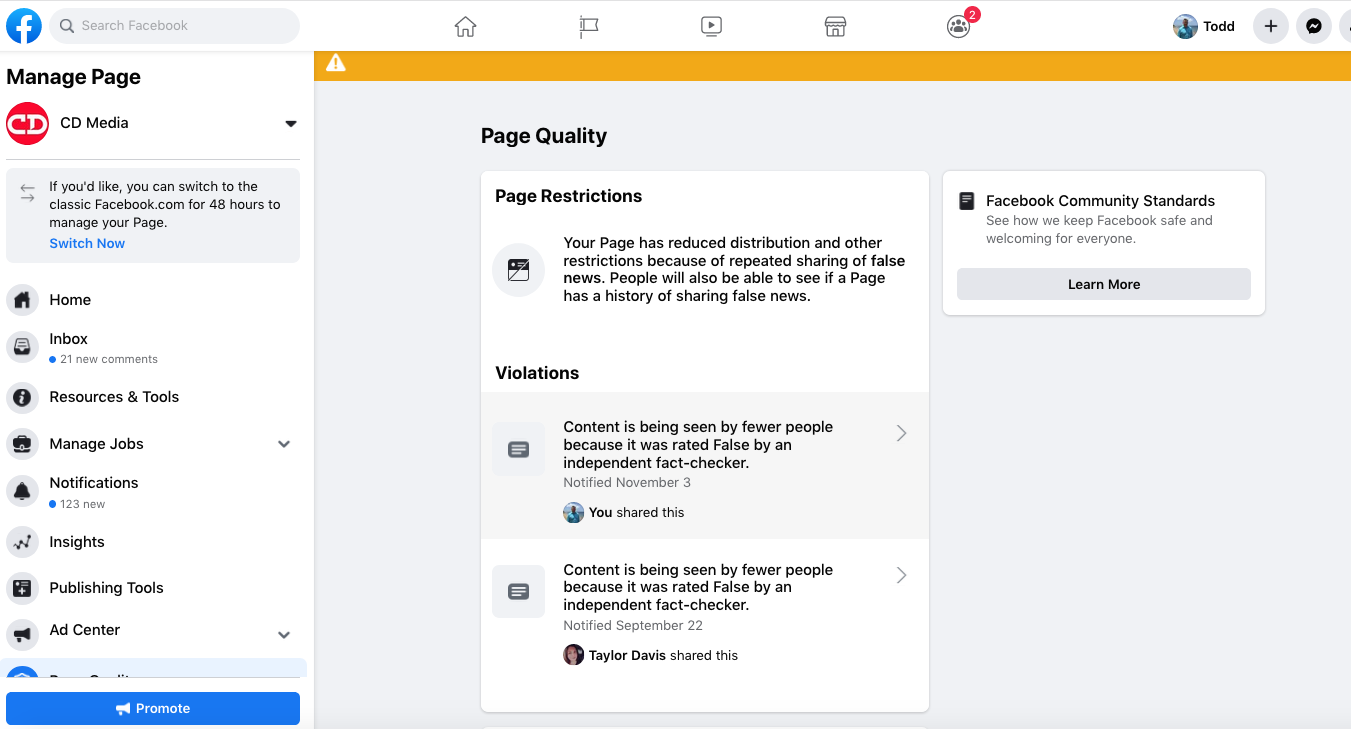Click the Promote button

(x=153, y=708)
